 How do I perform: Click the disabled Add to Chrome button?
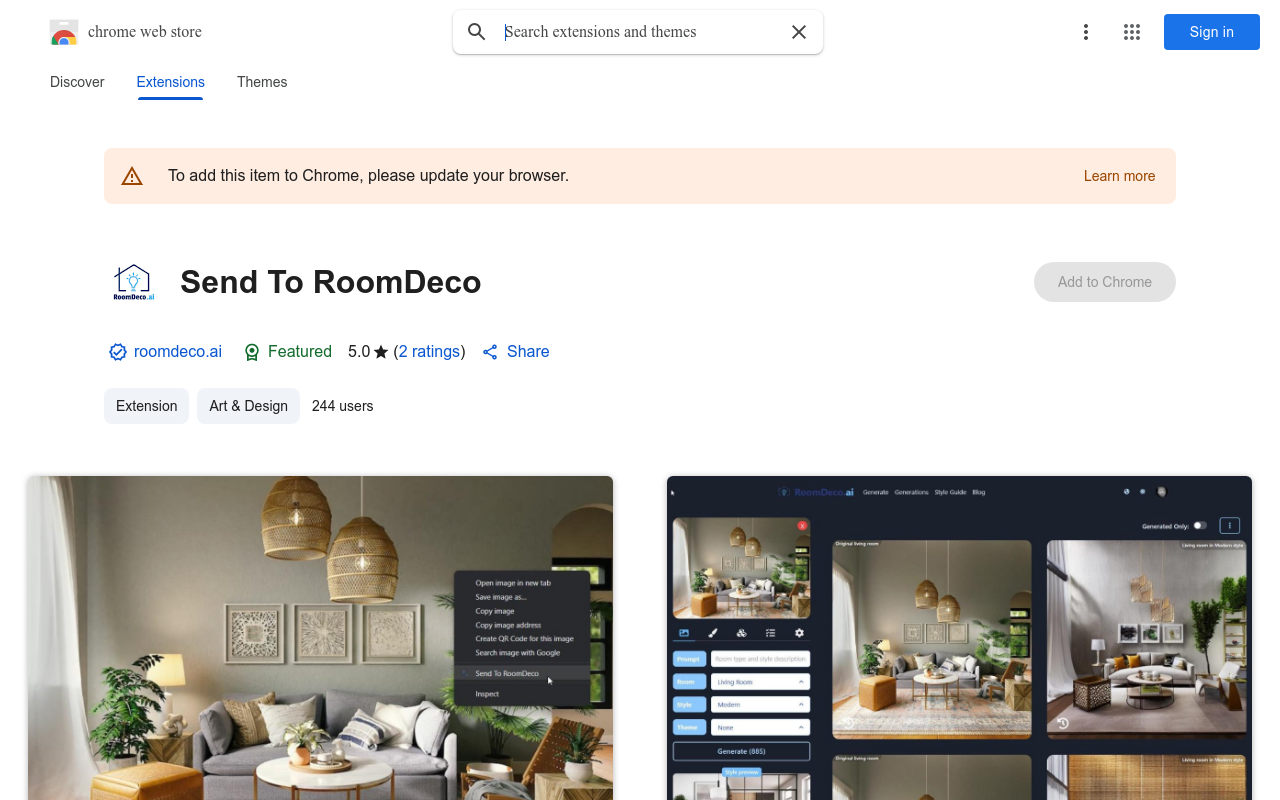pos(1105,282)
